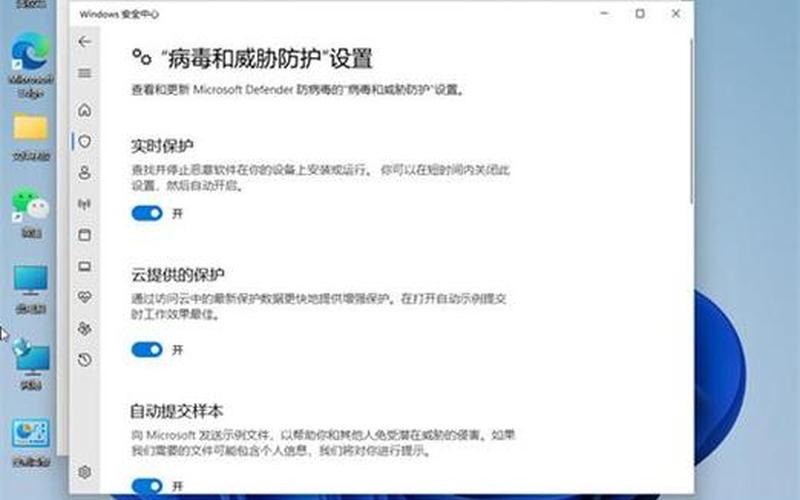Open the hamburger navigation menu
The height and width of the screenshot is (500, 800).
85,73
